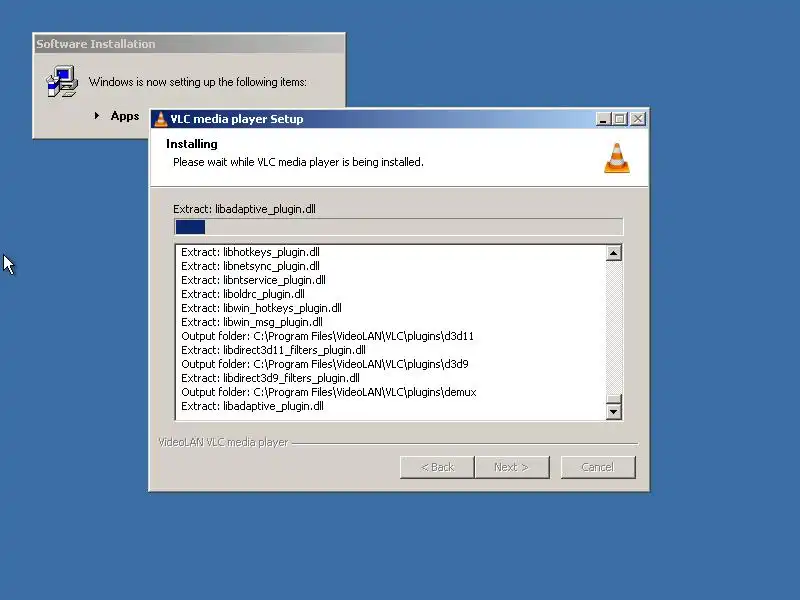Select 'Extract: libntservice_plugin.dll' log line
This screenshot has height=600, width=800.
coord(254,280)
